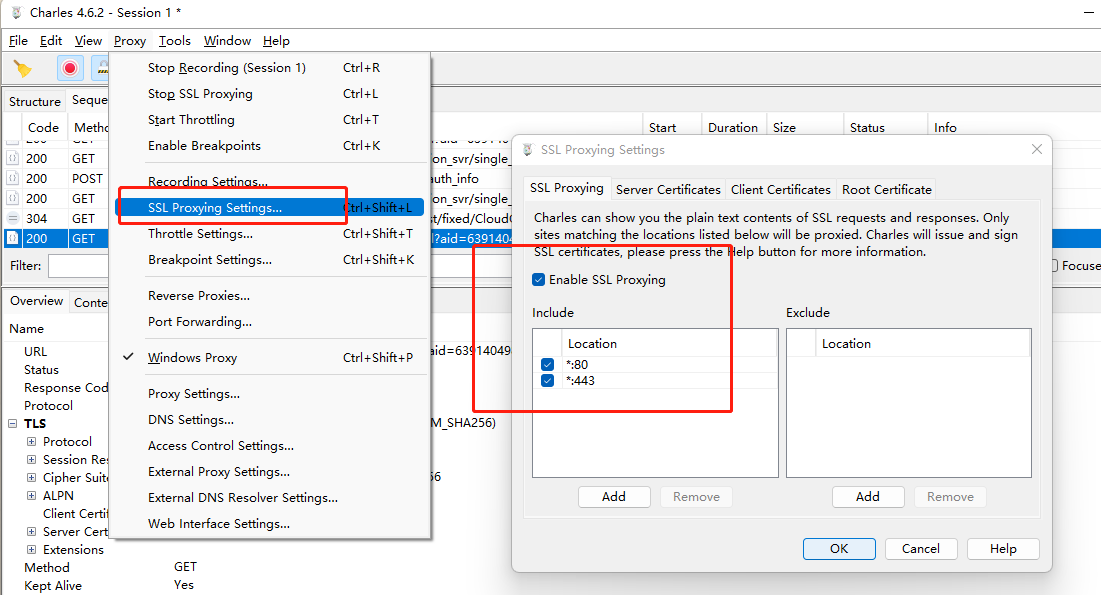Click Cancel in SSL Proxying Settings
The width and height of the screenshot is (1101, 595).
(x=921, y=549)
